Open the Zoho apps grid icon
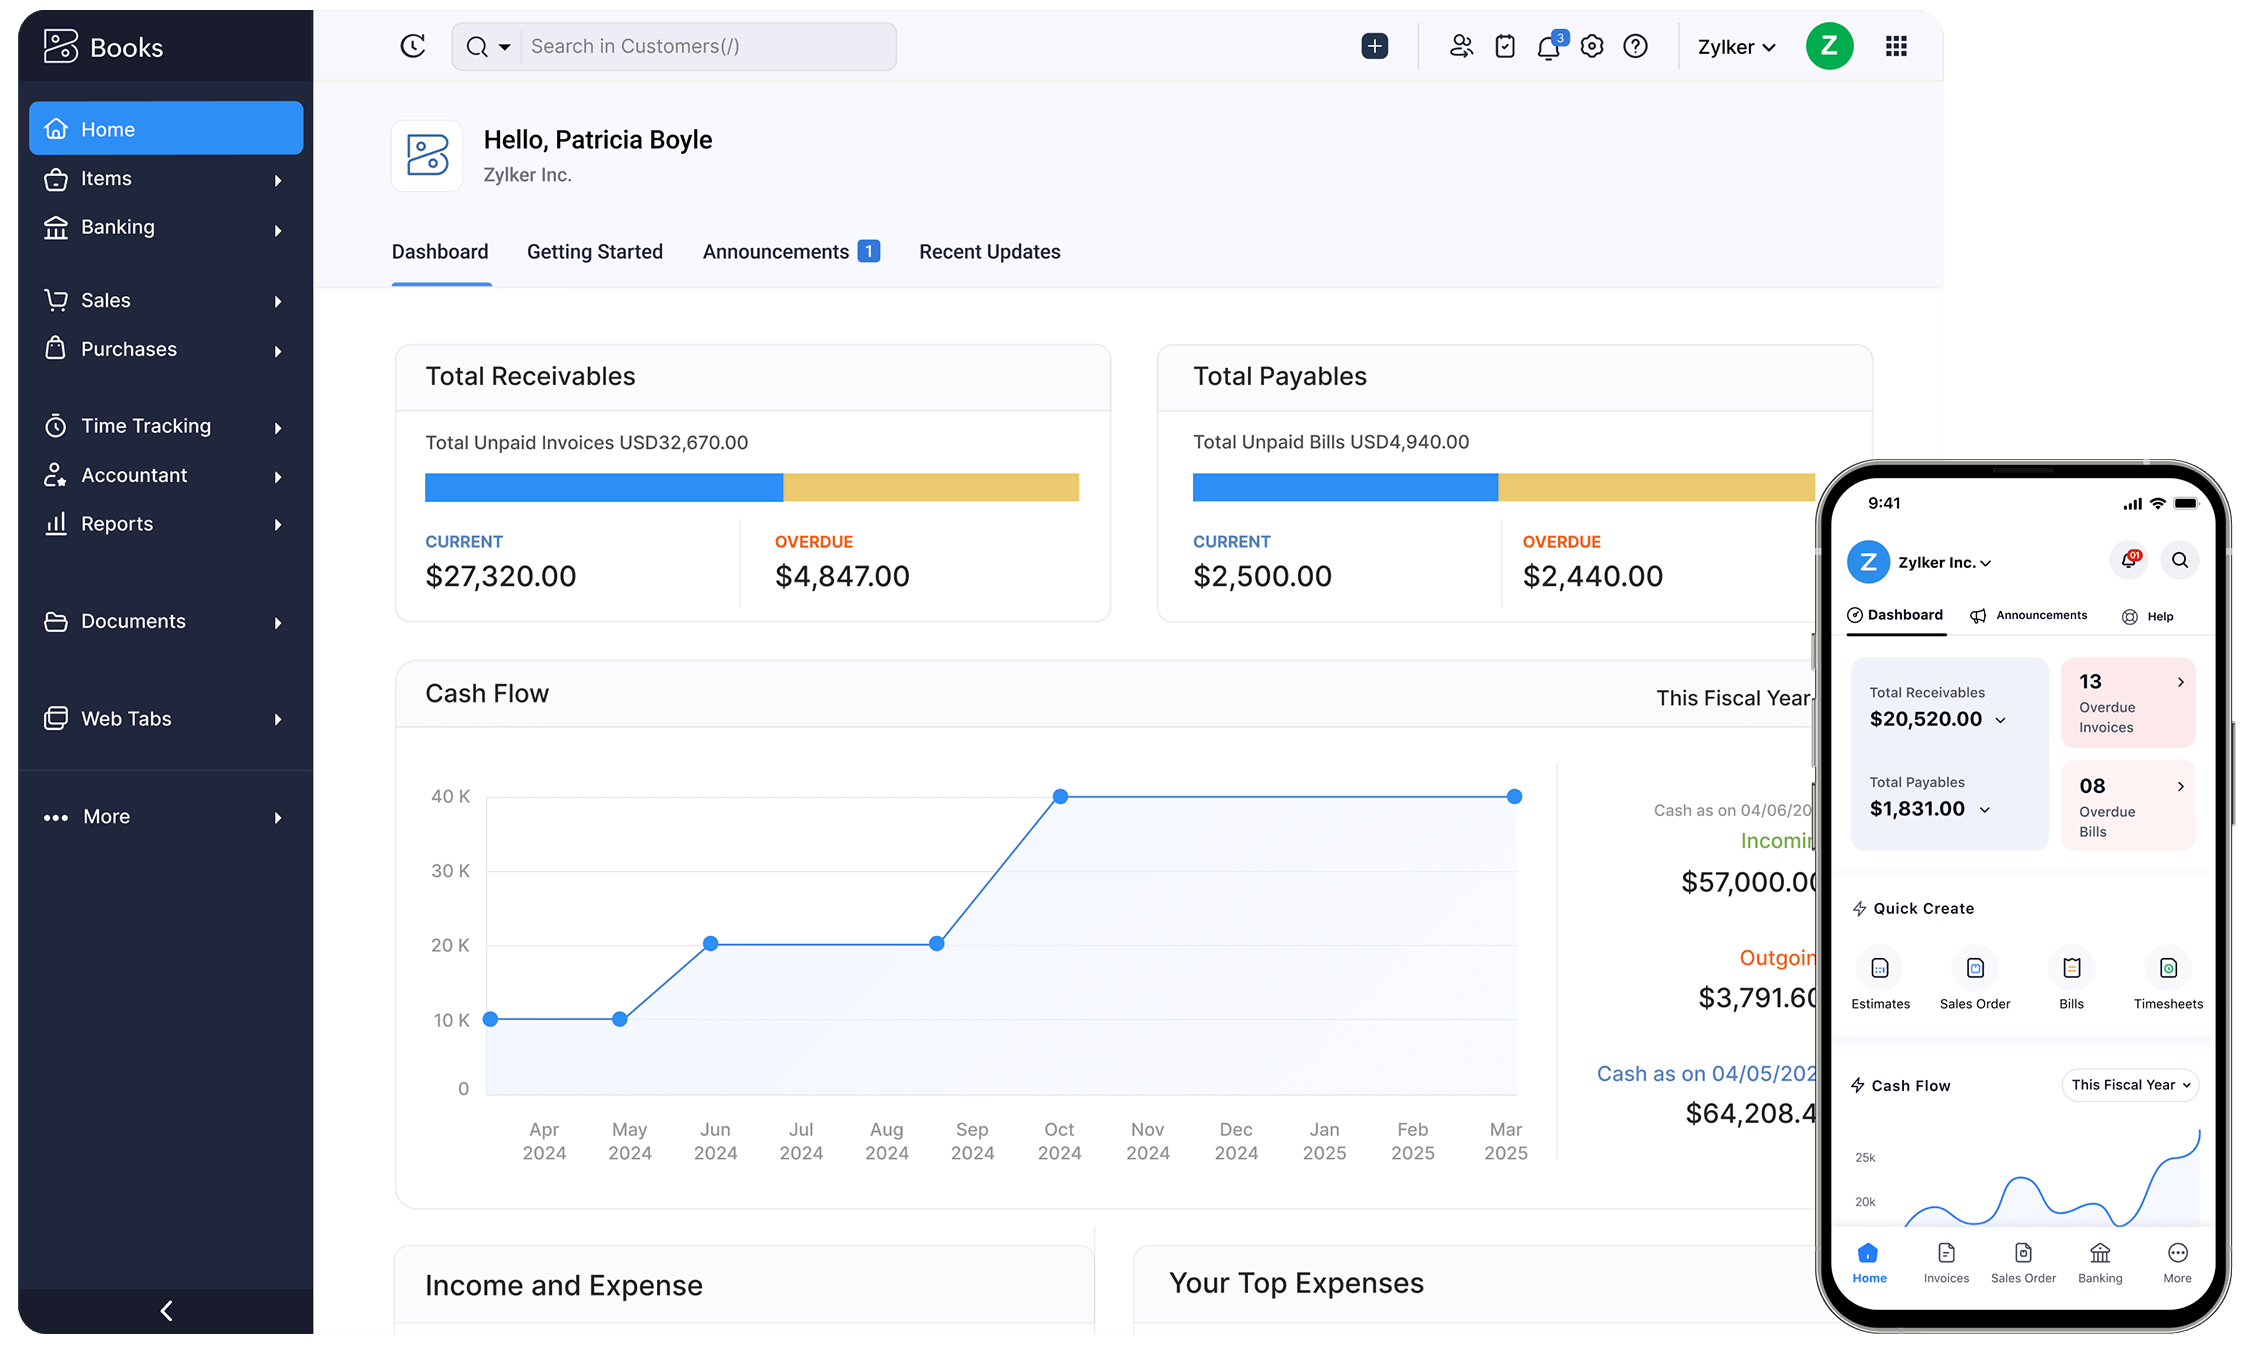The image size is (2253, 1358). (x=1896, y=46)
